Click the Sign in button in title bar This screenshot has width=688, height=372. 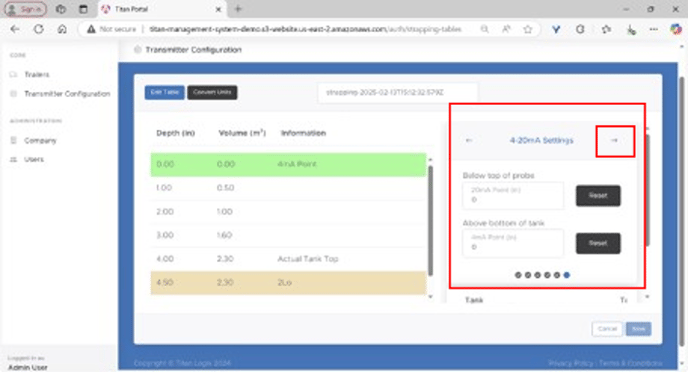point(25,9)
